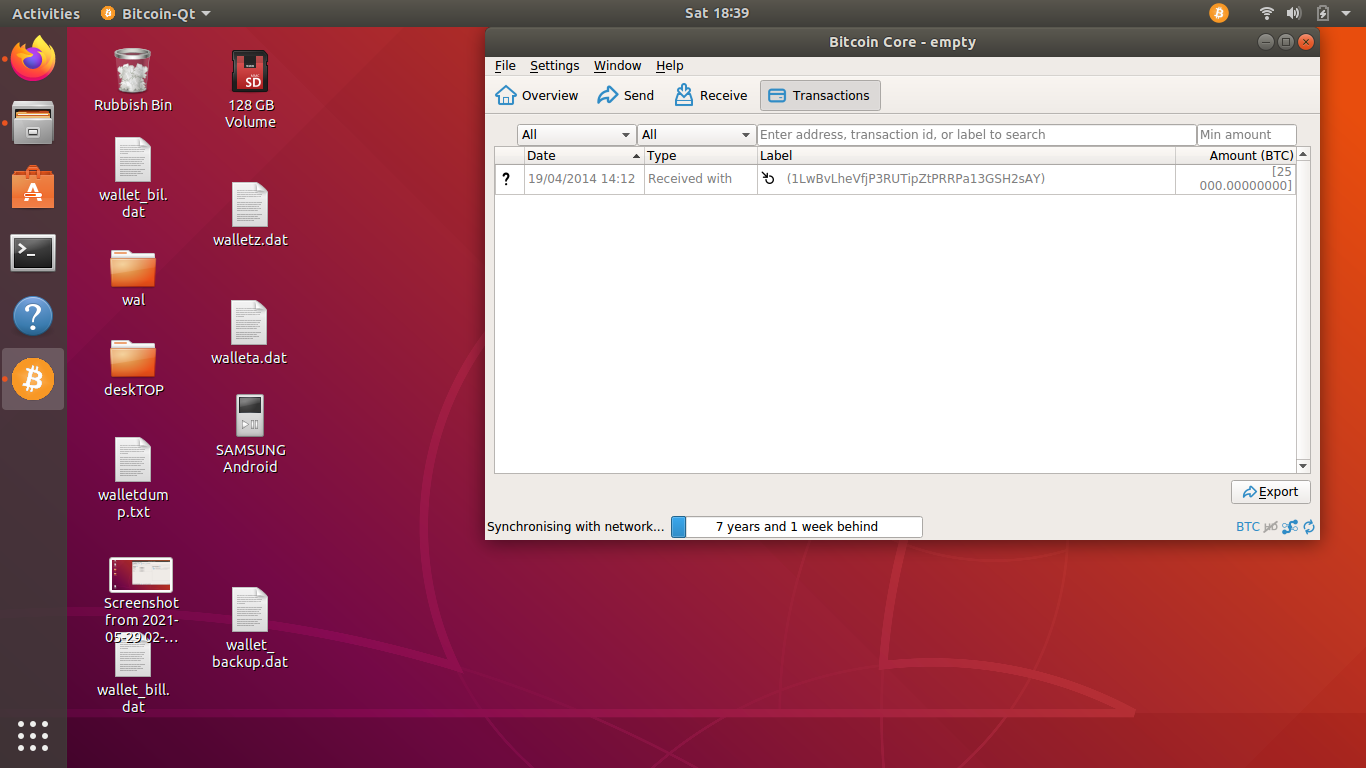This screenshot has height=768, width=1366.
Task: Click the transaction list scrollbar down arrow
Action: point(1303,466)
